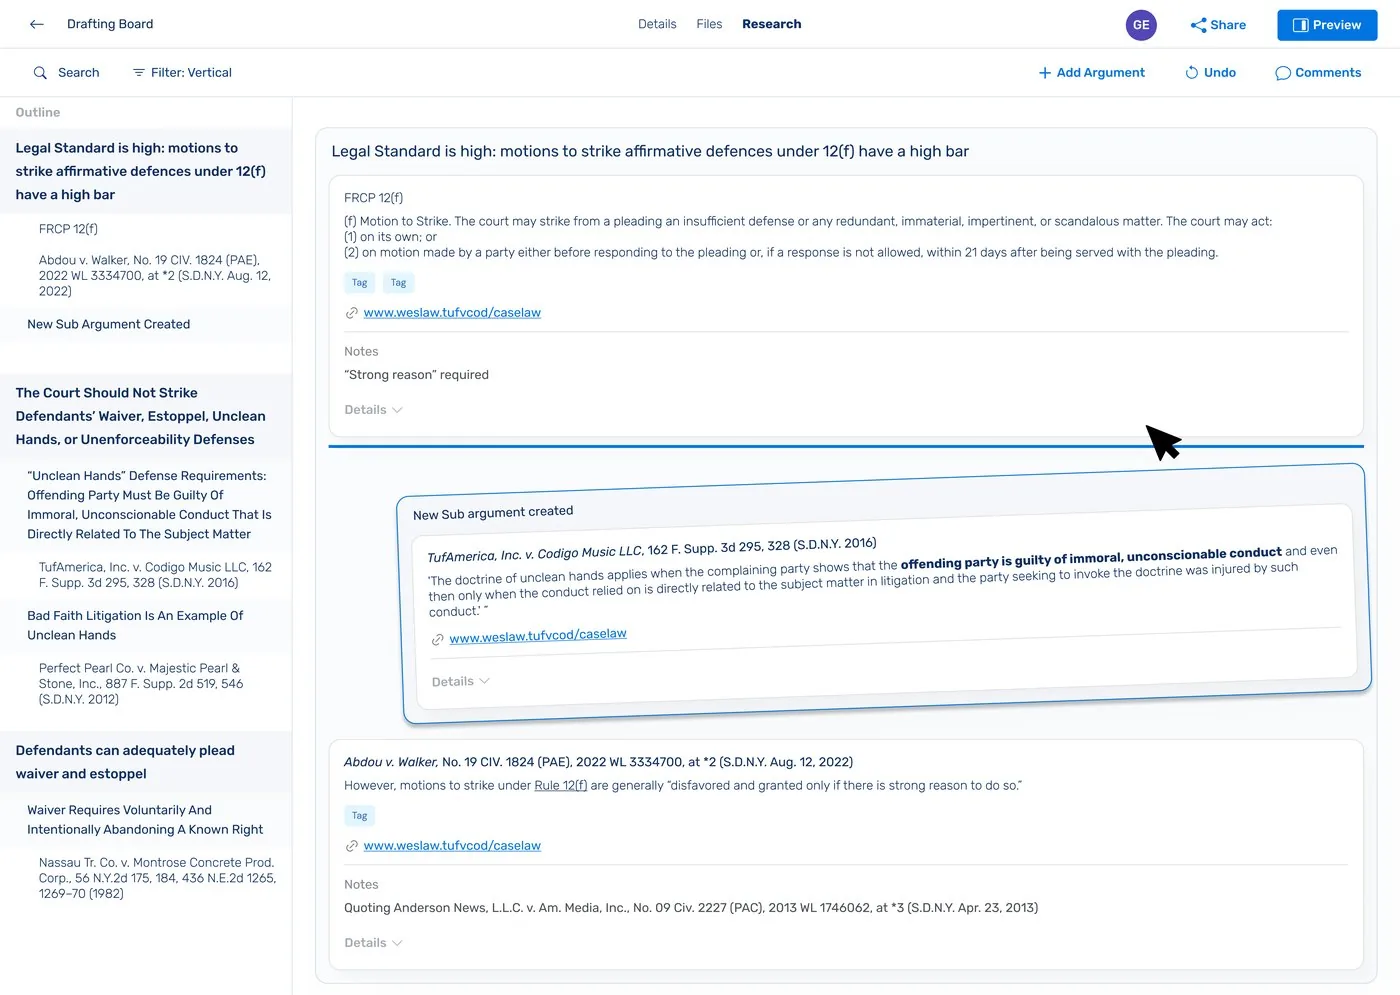
Task: Select Abdou v. Walker in outline
Action: tap(155, 275)
